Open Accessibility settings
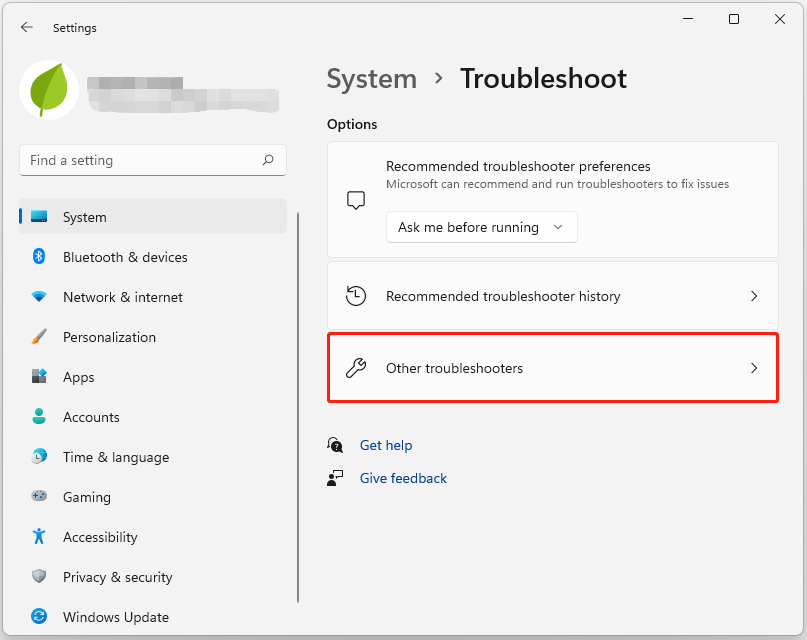Viewport: 807px width, 640px height. (153, 537)
